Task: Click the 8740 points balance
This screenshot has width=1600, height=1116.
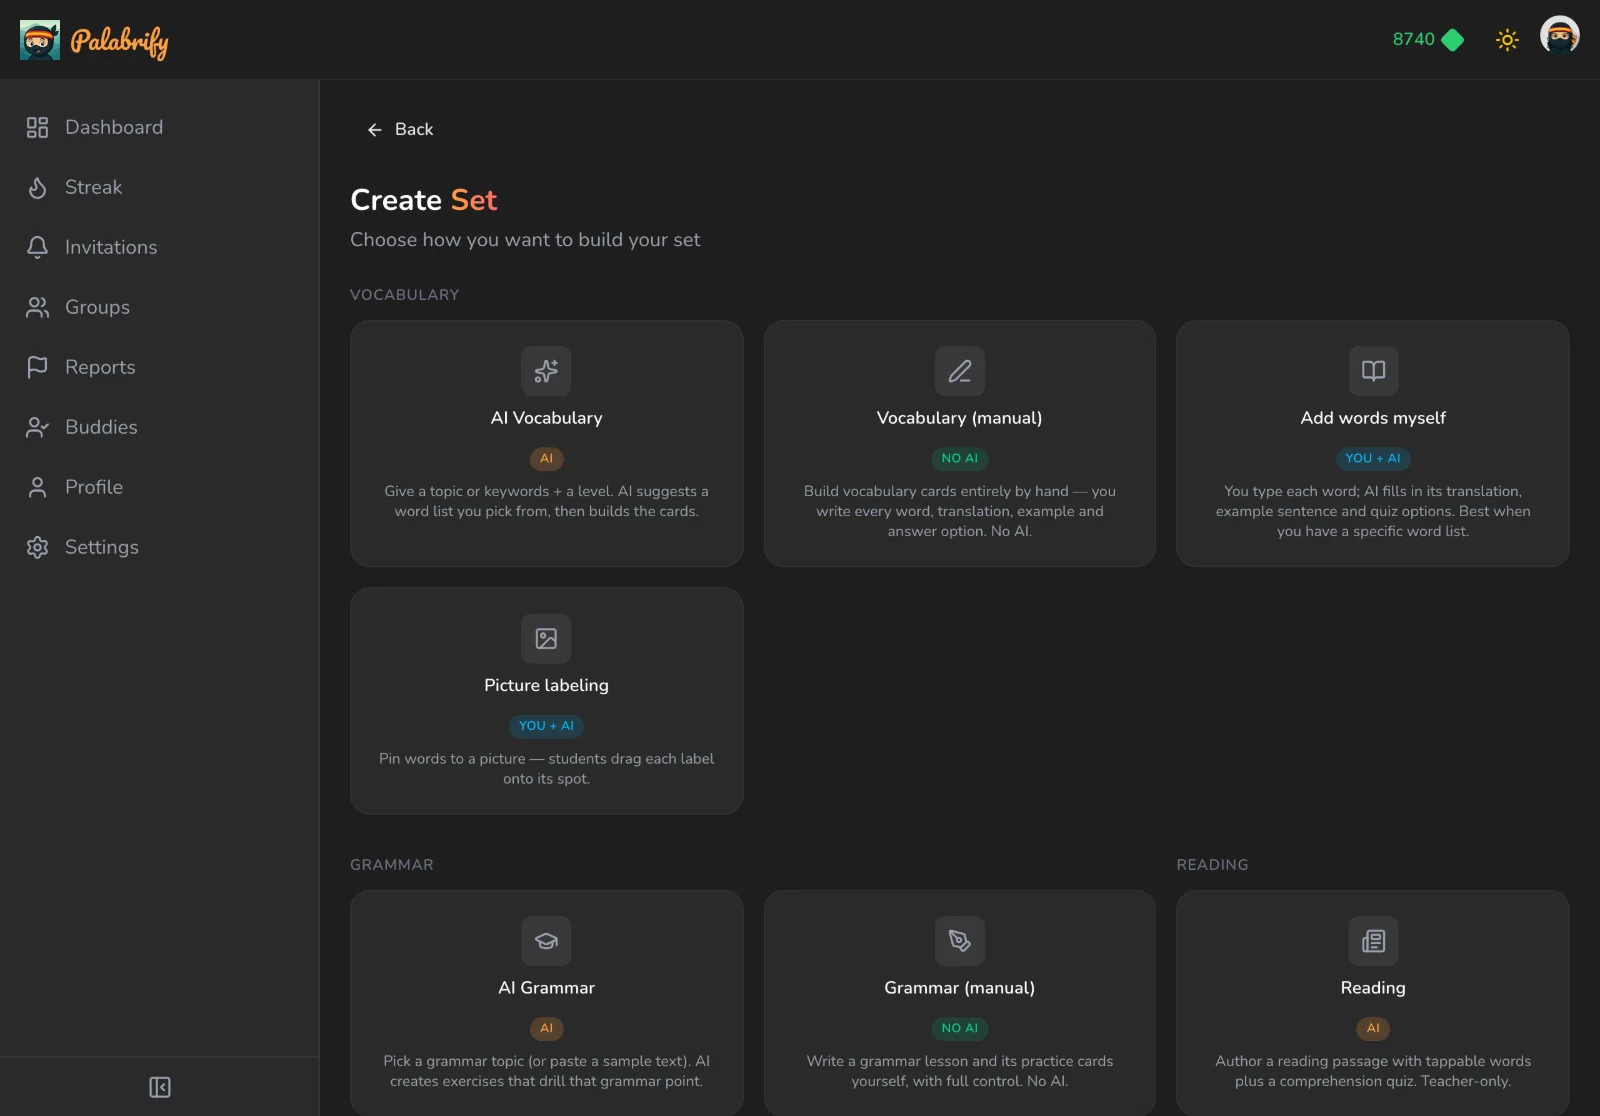Action: [1413, 40]
